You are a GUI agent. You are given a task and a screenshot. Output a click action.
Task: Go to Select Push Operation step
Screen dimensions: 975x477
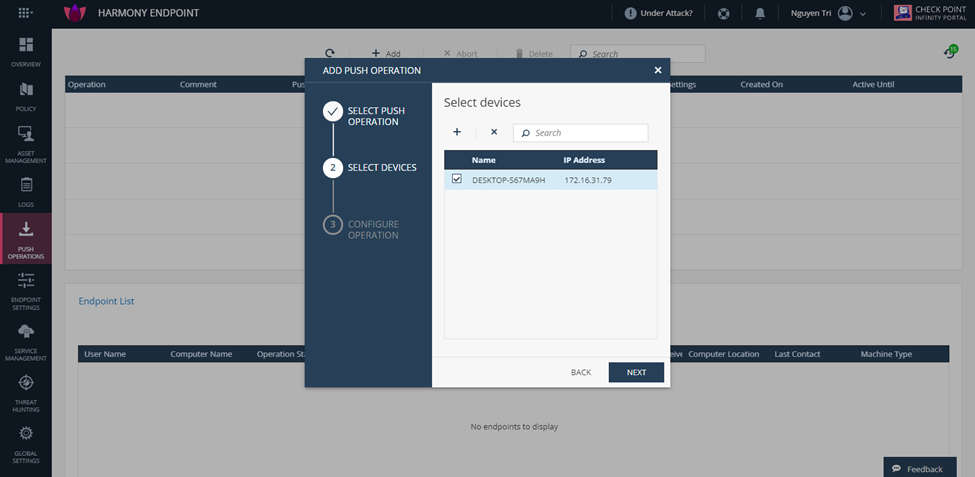[x=364, y=116]
